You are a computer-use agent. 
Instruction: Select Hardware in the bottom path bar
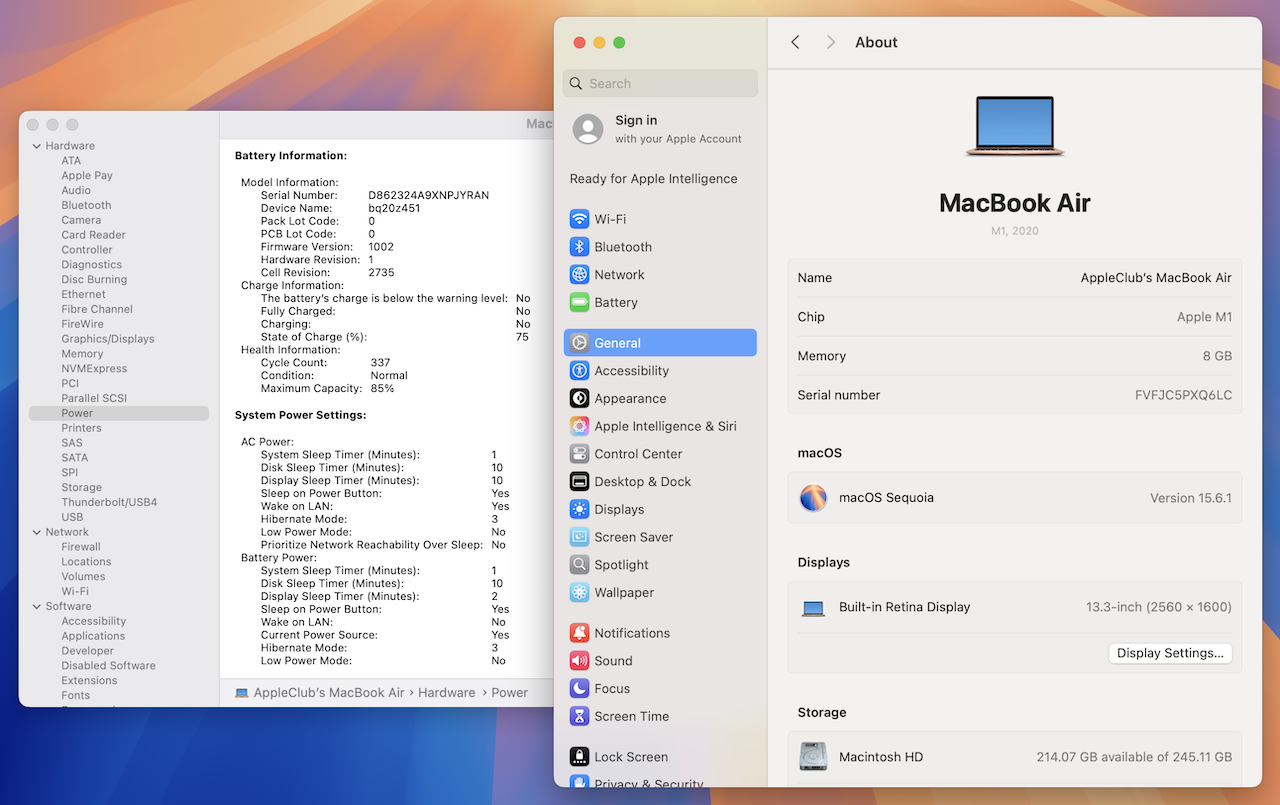click(x=446, y=693)
